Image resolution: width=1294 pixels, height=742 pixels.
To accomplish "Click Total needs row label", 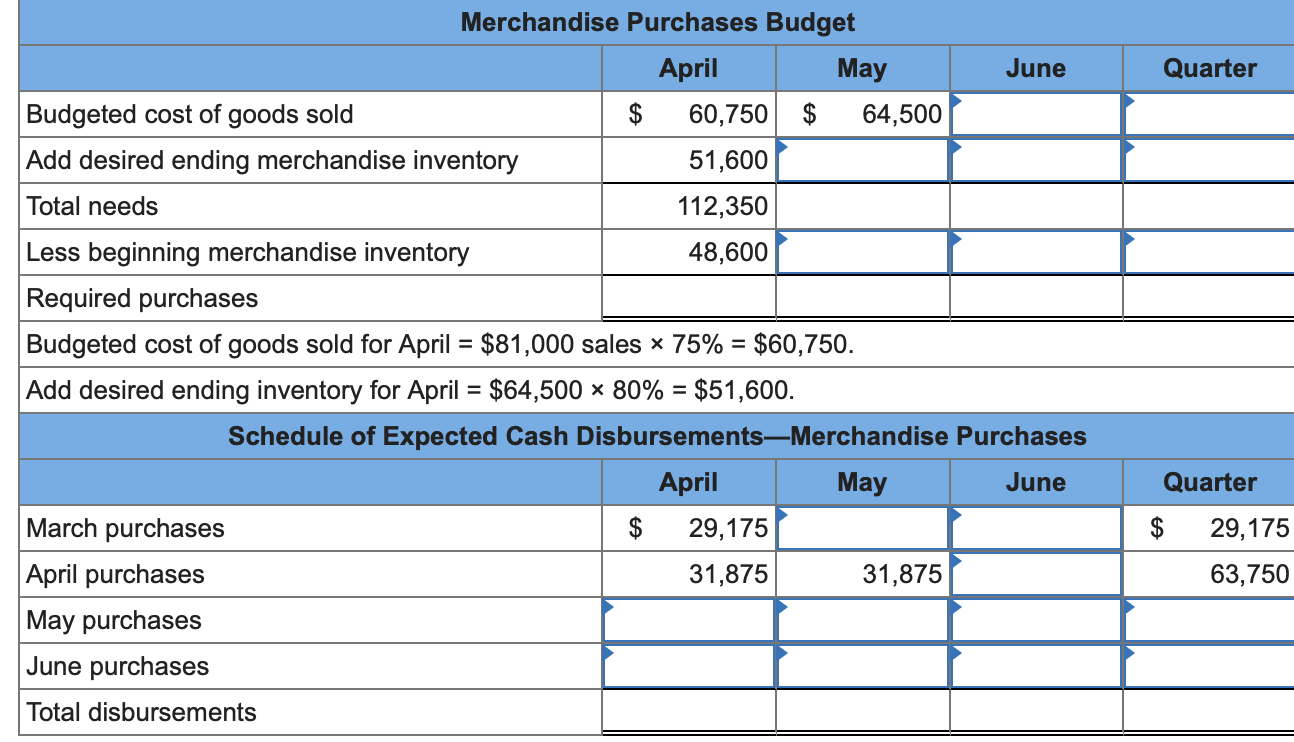I will (92, 207).
